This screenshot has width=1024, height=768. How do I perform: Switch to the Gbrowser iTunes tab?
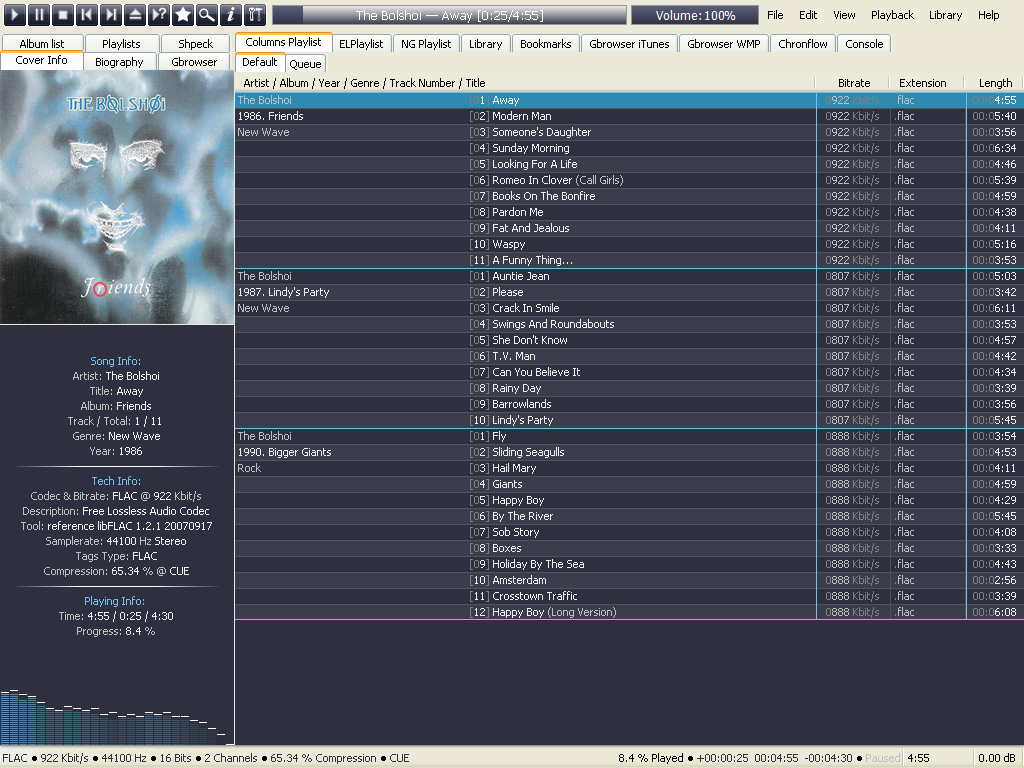click(629, 44)
